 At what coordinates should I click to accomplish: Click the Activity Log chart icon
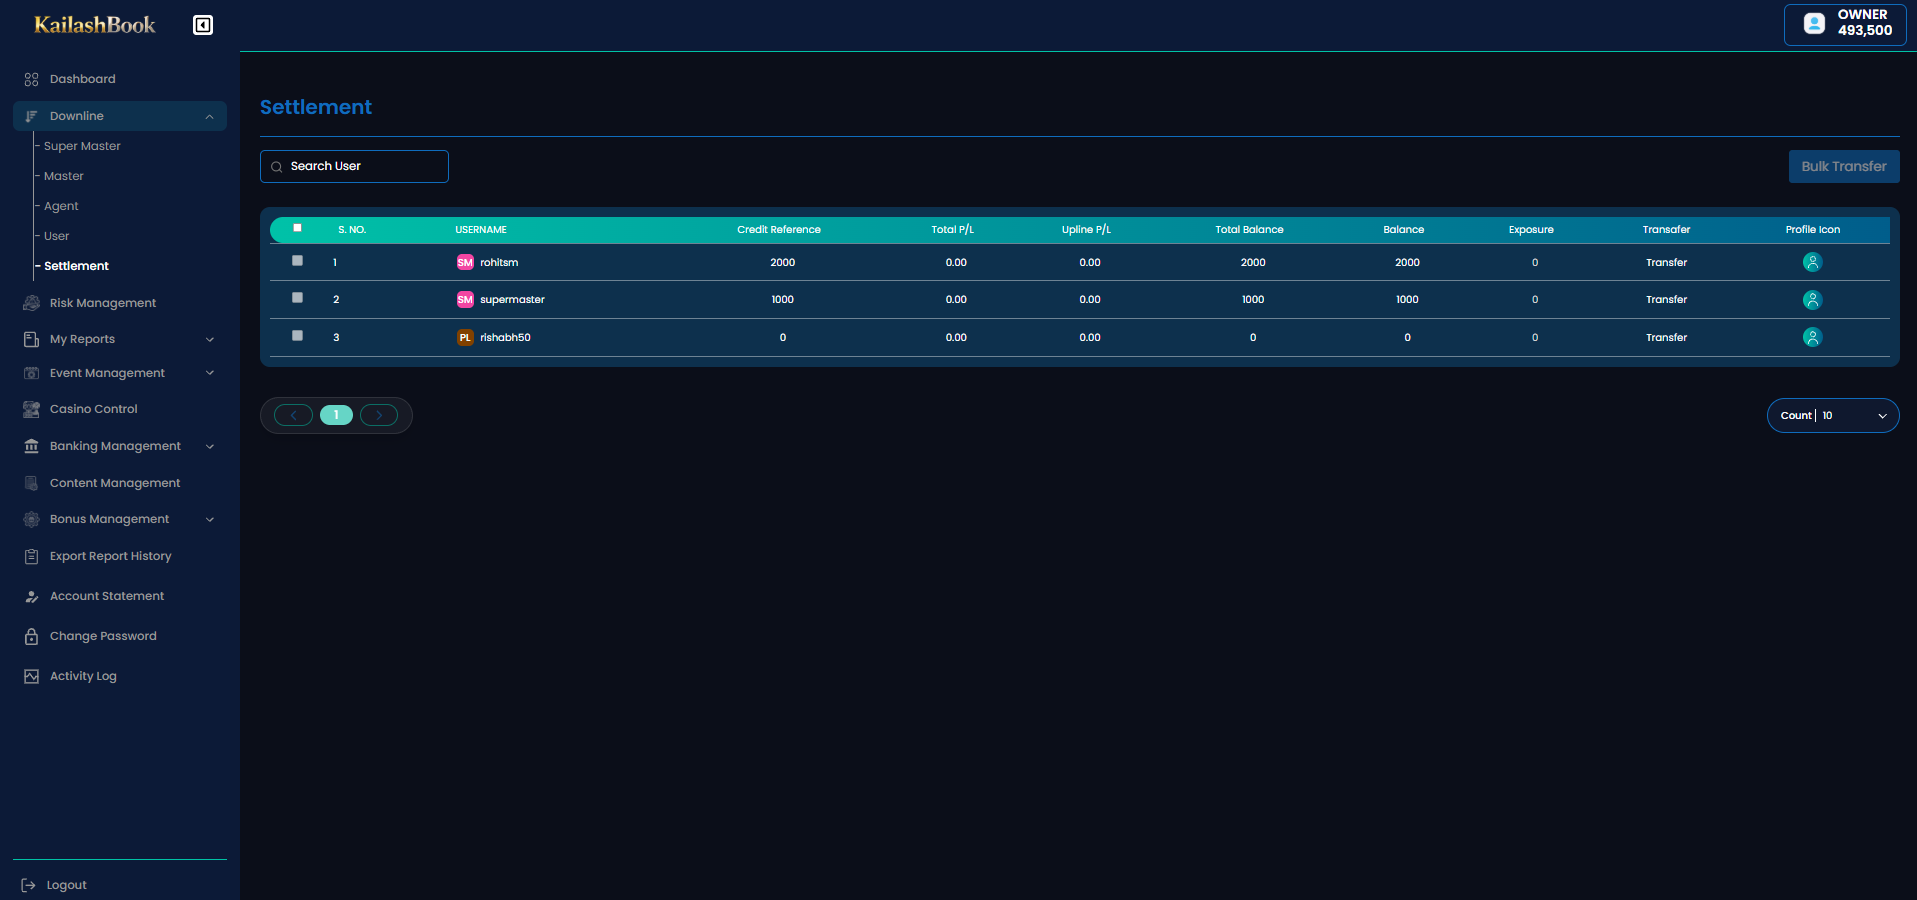(31, 676)
